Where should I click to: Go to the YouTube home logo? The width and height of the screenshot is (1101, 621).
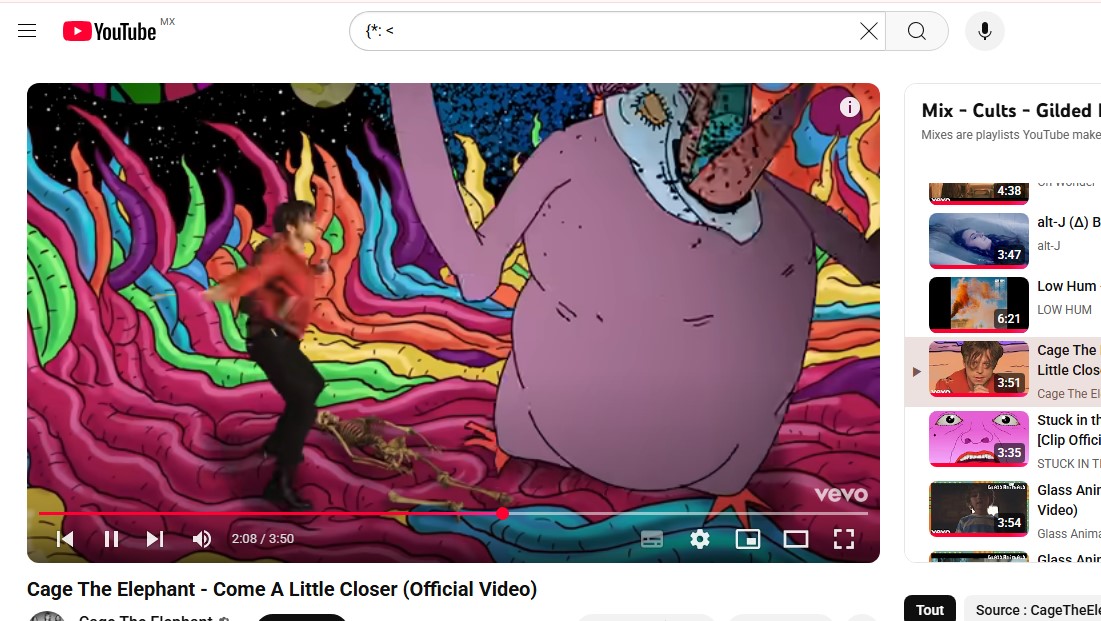pyautogui.click(x=110, y=31)
